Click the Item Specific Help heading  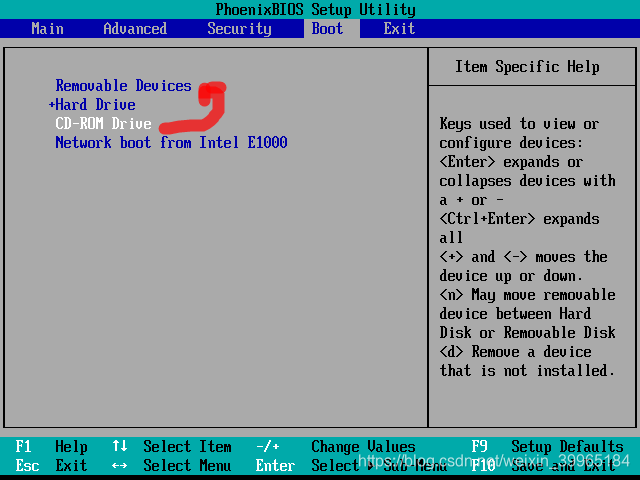click(x=527, y=67)
